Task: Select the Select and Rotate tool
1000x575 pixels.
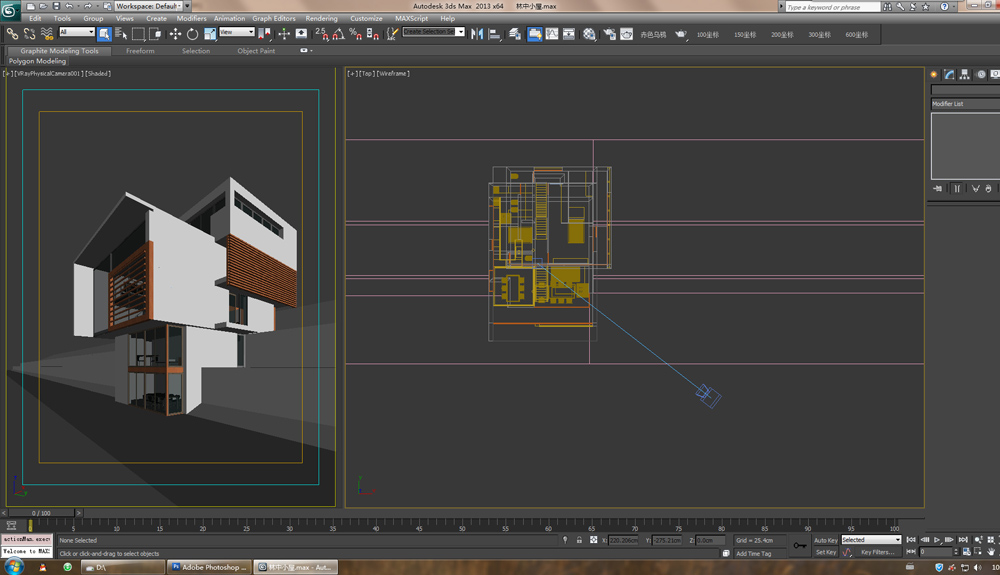Action: [192, 33]
